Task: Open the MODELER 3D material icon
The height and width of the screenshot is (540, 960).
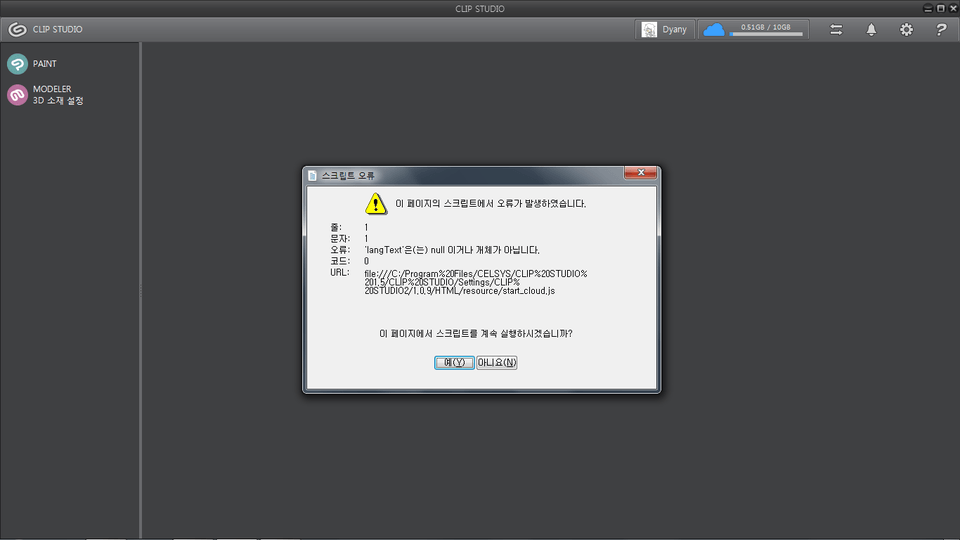Action: click(x=17, y=95)
